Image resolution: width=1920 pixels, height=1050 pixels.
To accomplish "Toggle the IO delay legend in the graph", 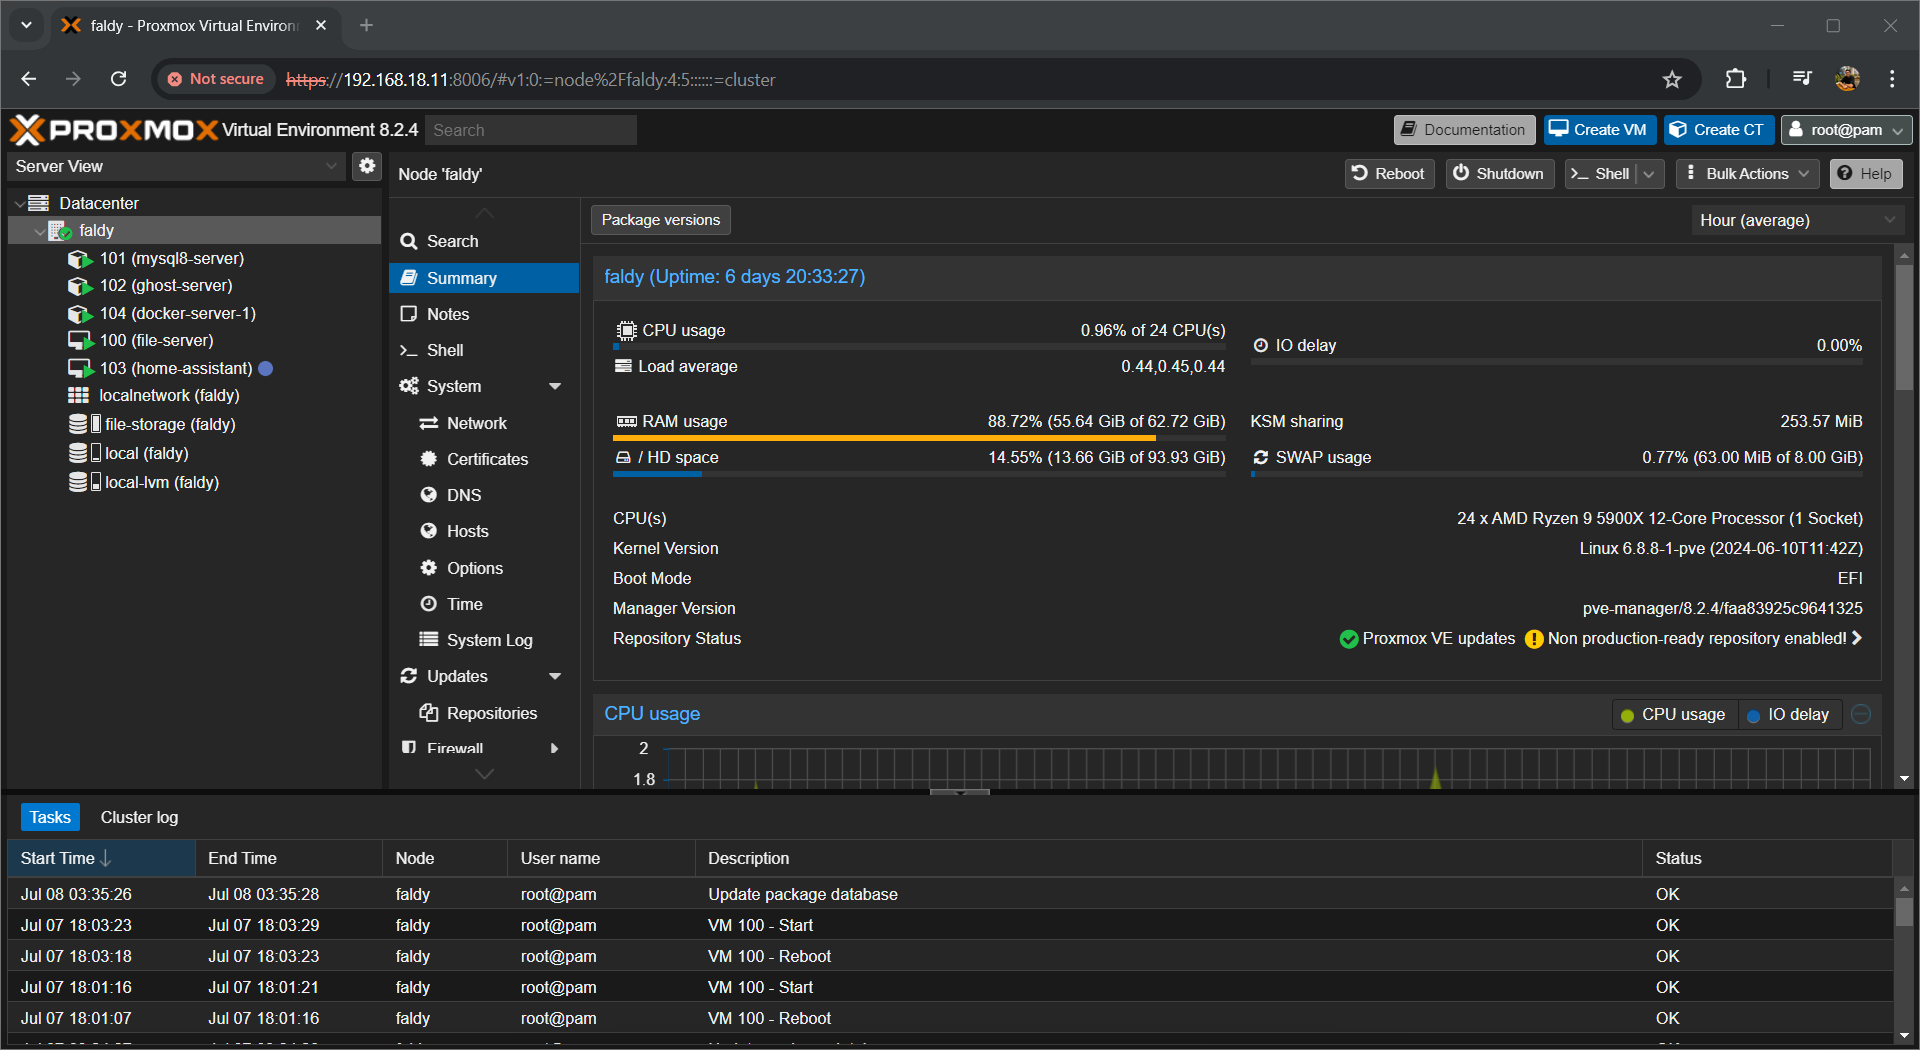I will coord(1789,714).
